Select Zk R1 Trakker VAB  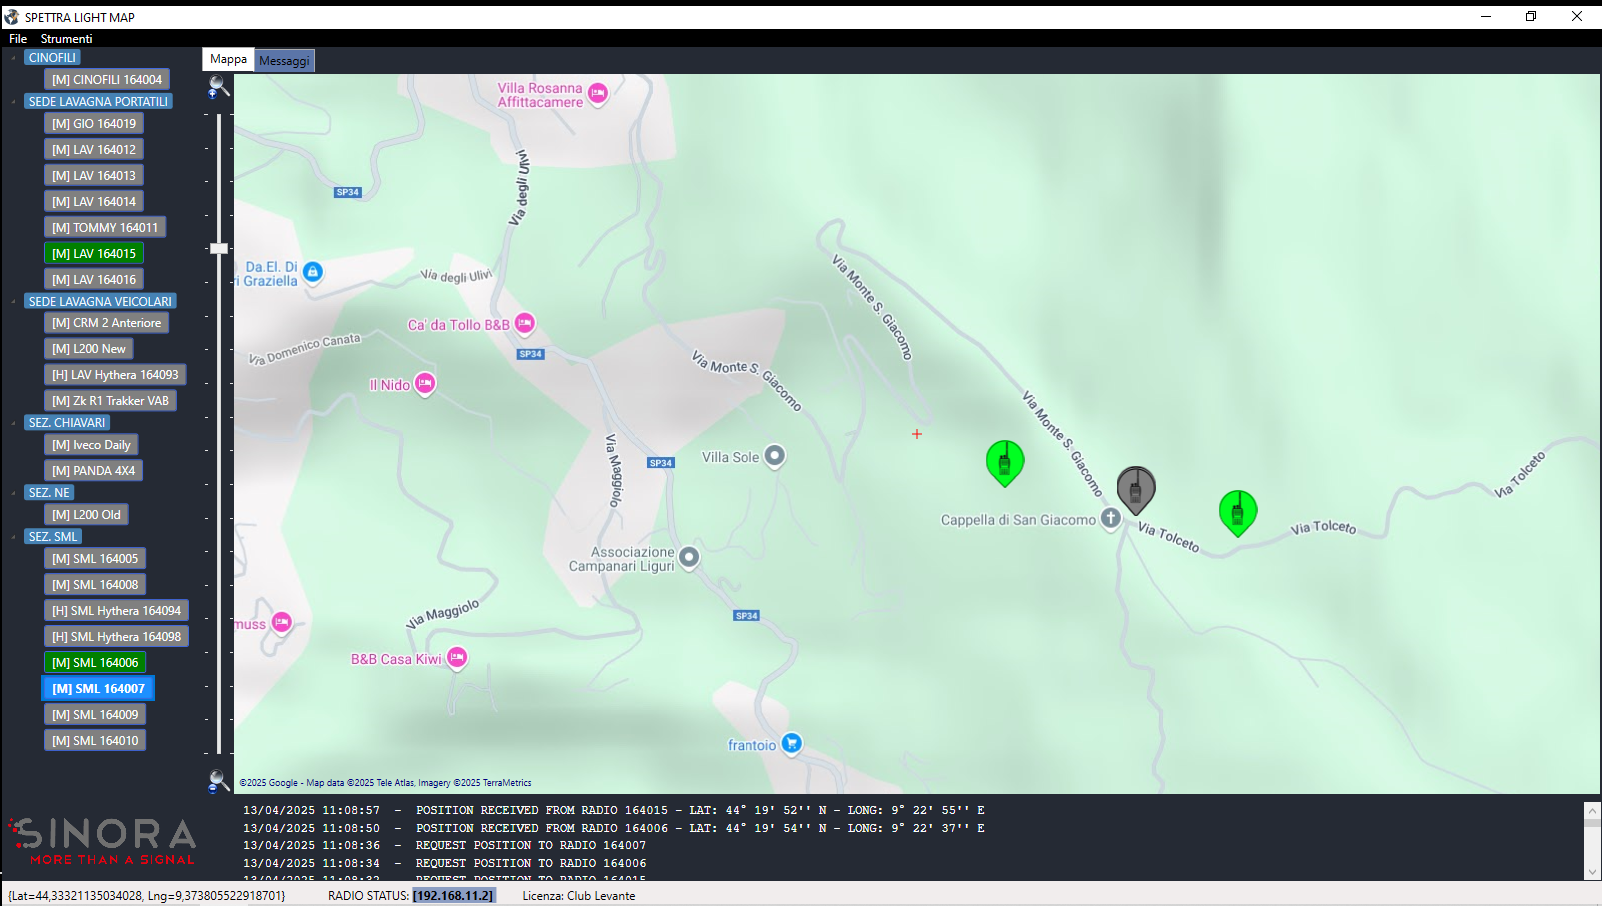tap(110, 401)
